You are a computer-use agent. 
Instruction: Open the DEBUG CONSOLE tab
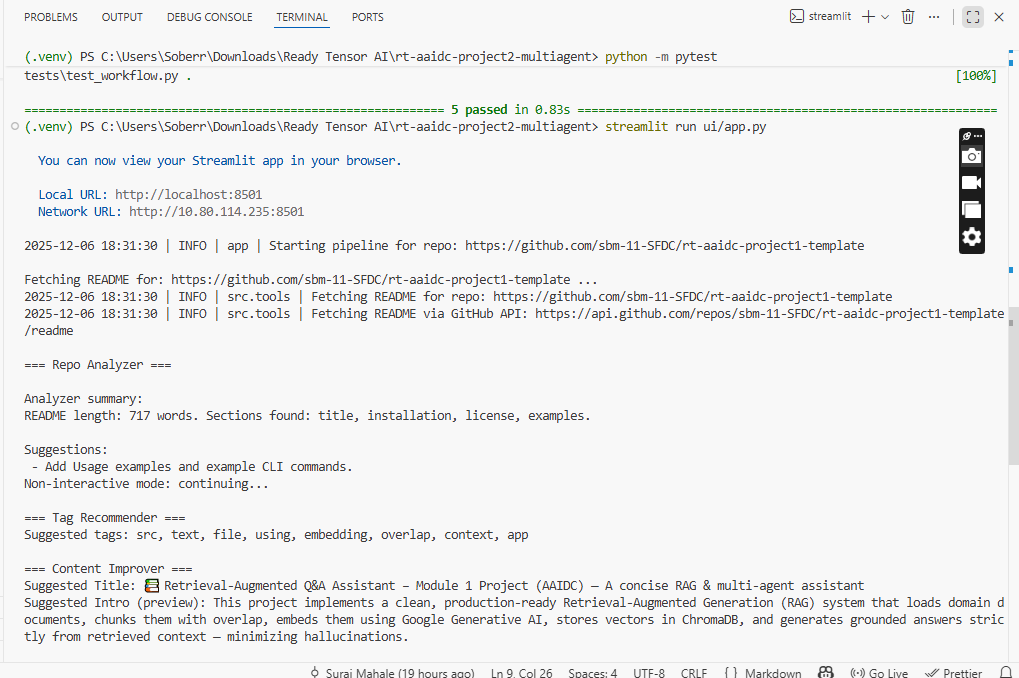tap(211, 17)
